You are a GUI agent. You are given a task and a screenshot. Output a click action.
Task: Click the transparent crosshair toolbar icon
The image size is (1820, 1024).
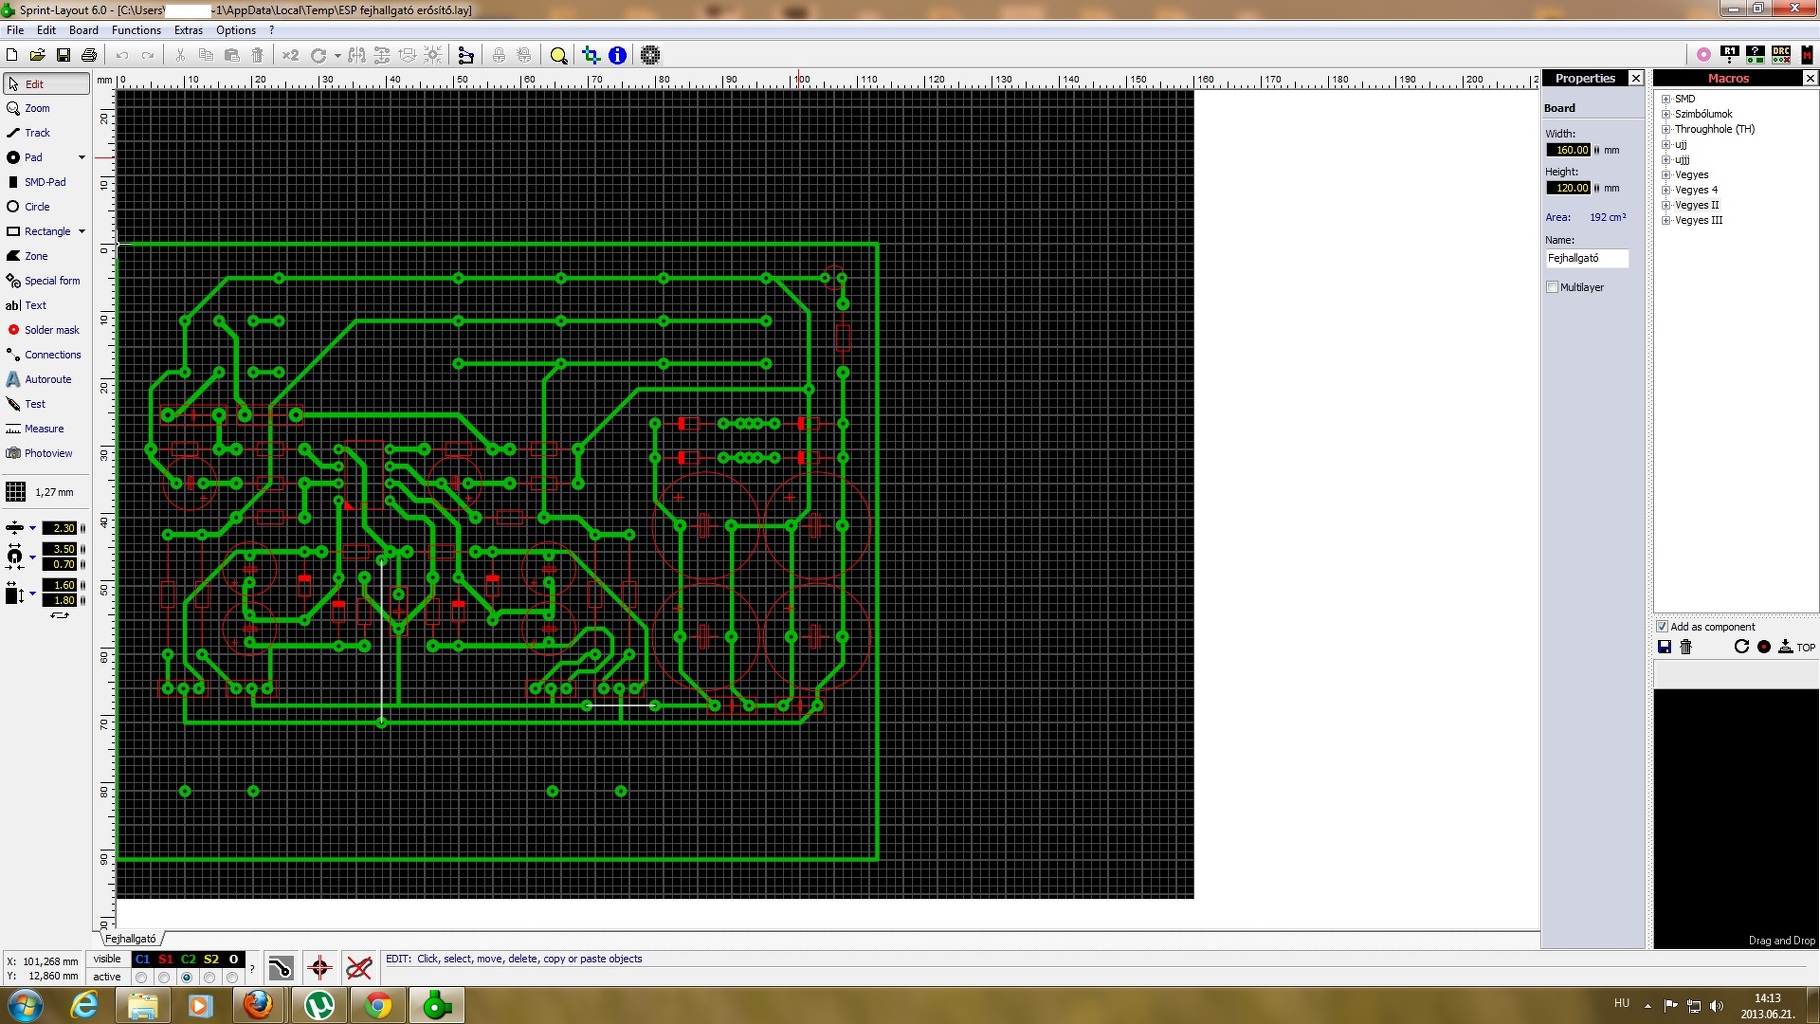point(591,55)
